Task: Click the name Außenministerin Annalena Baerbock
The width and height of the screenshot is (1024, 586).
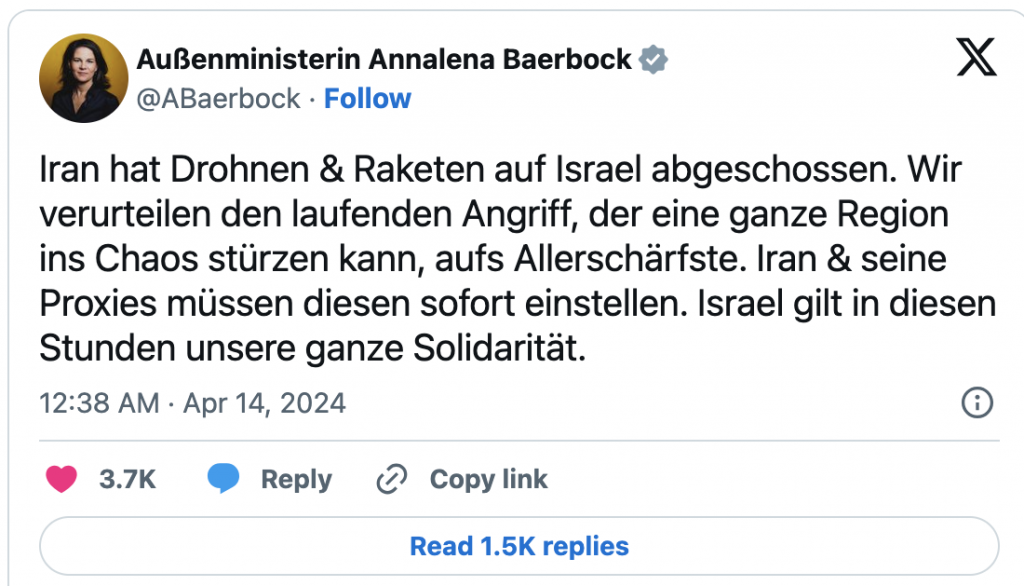Action: 383,60
